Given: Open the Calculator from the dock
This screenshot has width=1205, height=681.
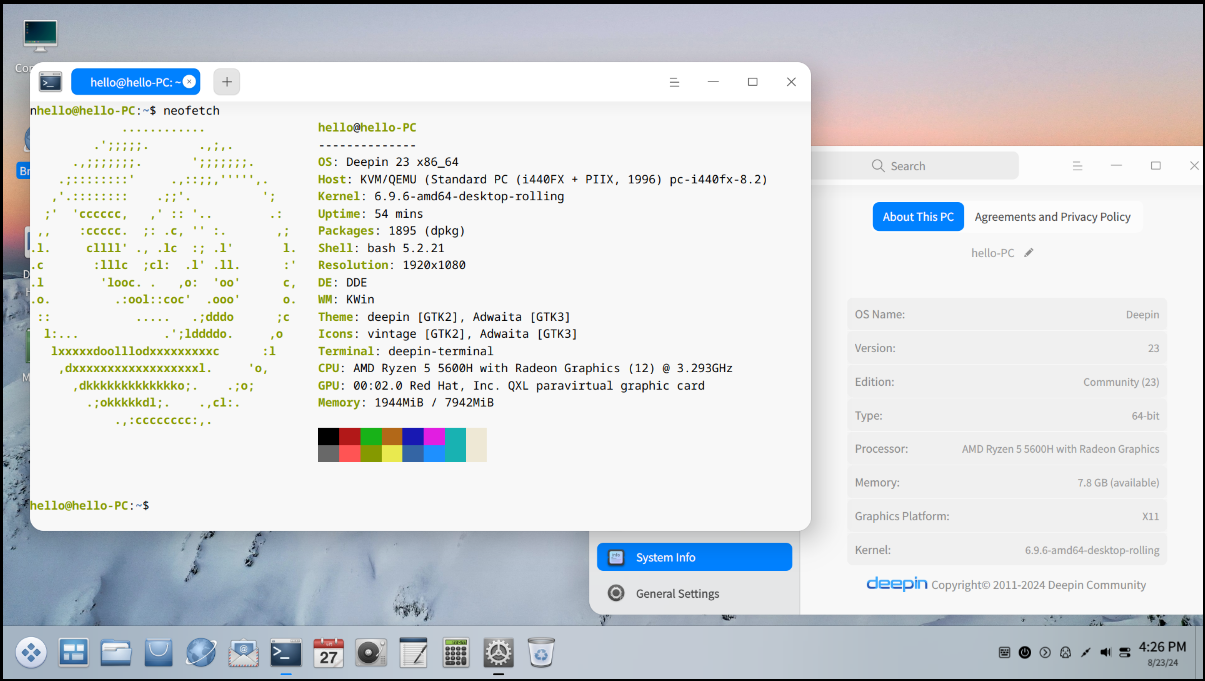Looking at the screenshot, I should tap(456, 652).
